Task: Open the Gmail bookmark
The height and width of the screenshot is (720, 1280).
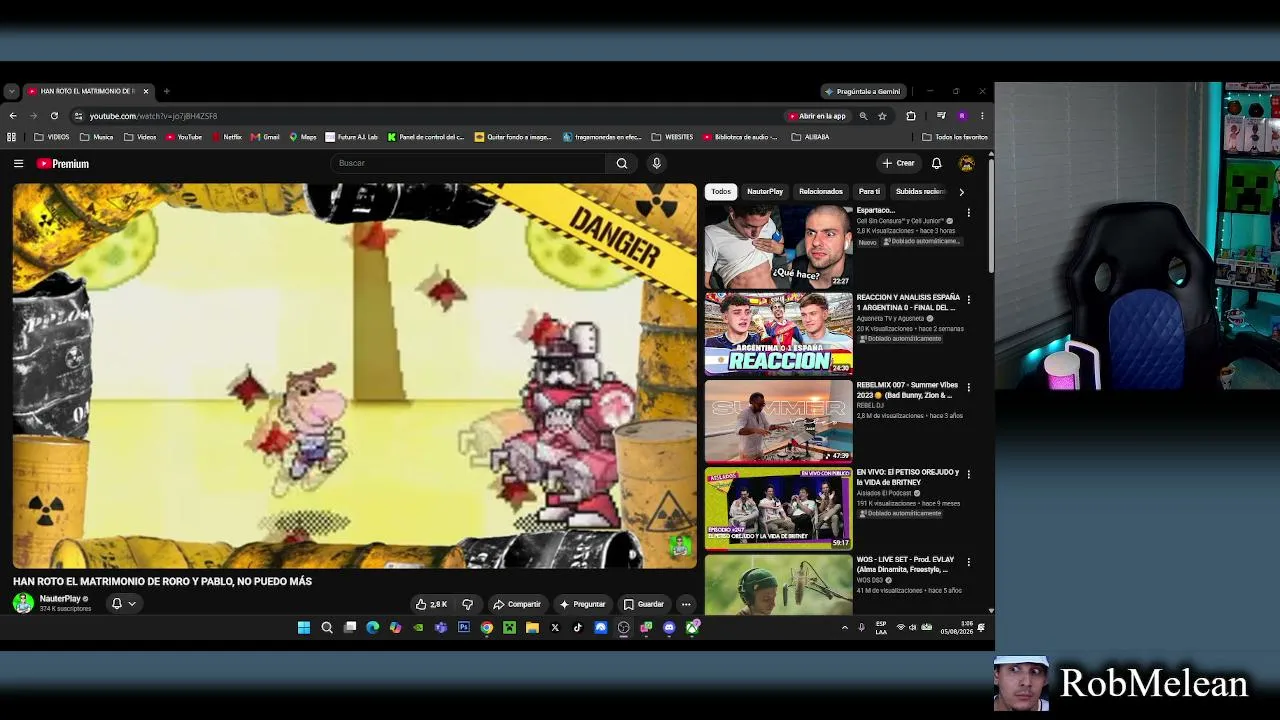Action: click(x=265, y=137)
